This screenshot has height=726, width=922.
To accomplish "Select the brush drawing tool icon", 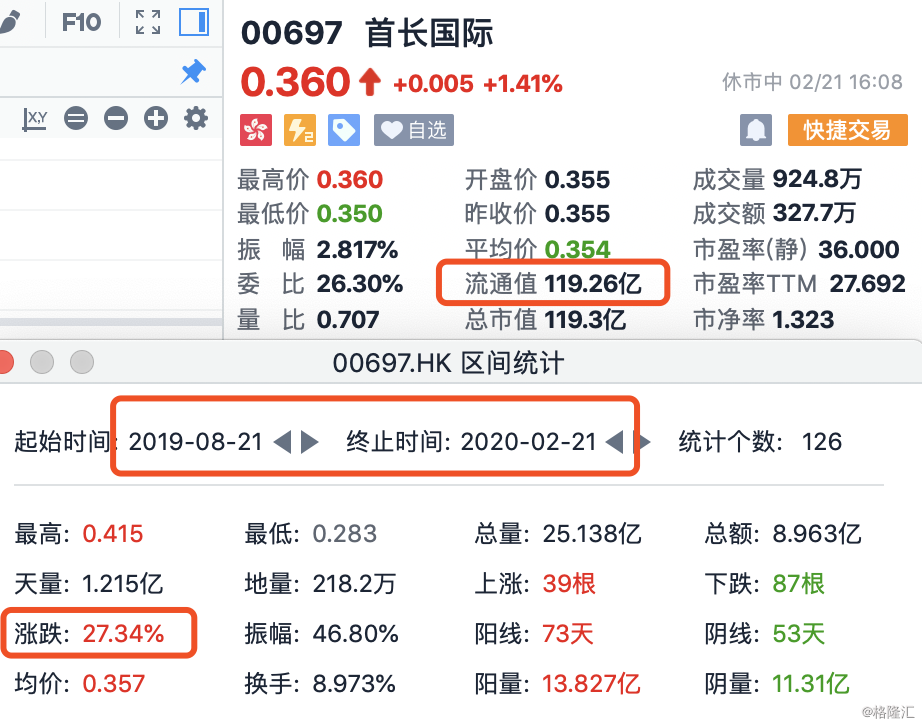I will coord(9,22).
